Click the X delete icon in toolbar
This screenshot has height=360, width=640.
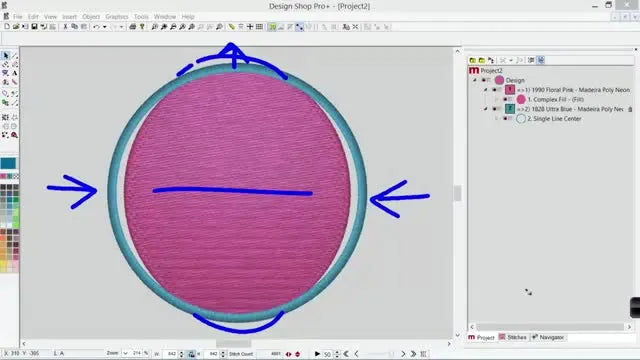coord(356,27)
